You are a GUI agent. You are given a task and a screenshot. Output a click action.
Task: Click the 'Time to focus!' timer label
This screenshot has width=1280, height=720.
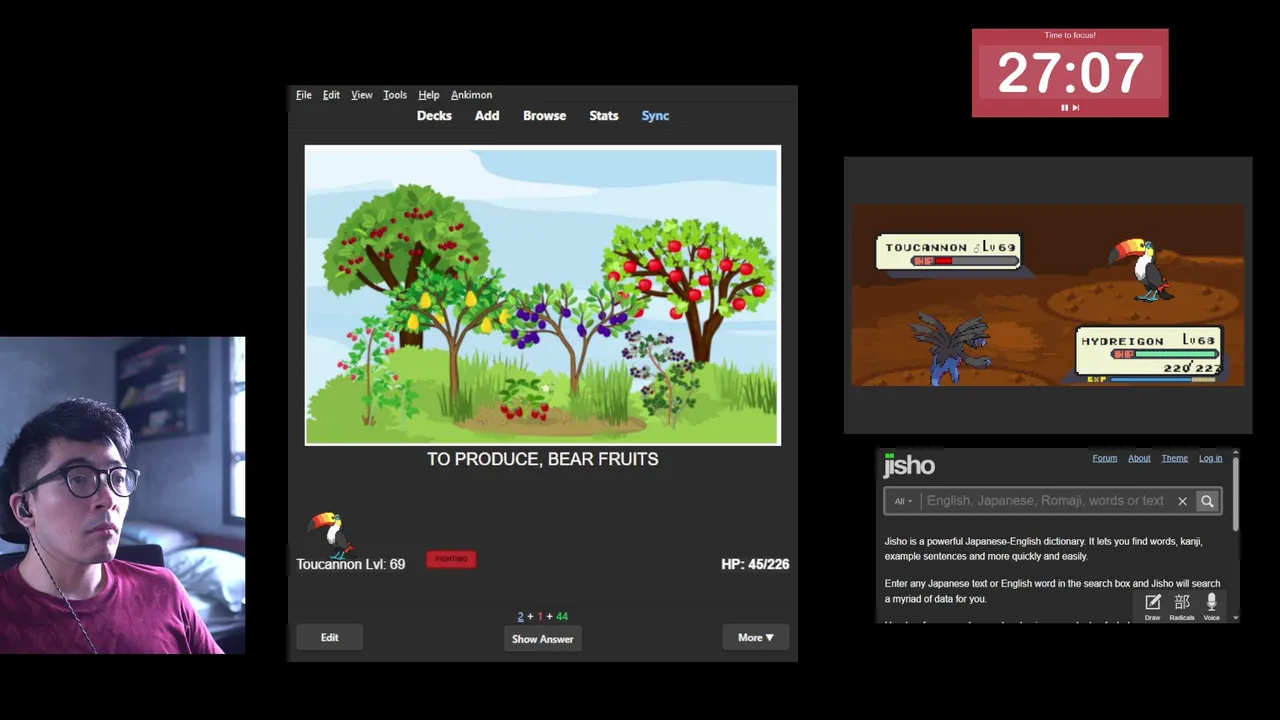[1070, 35]
